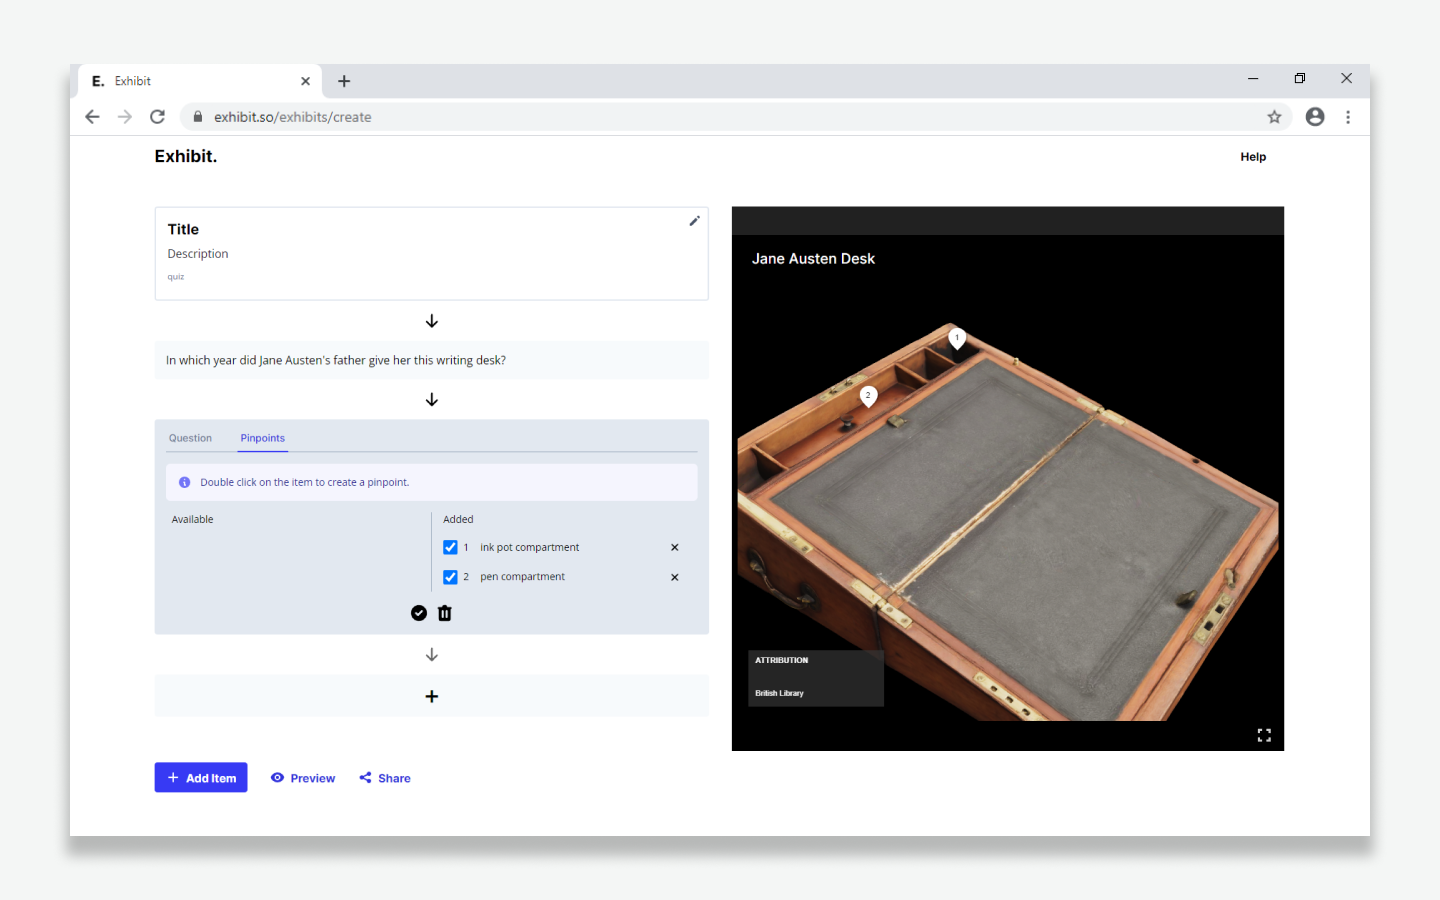
Task: Open the browser profile icon
Action: 1315,117
